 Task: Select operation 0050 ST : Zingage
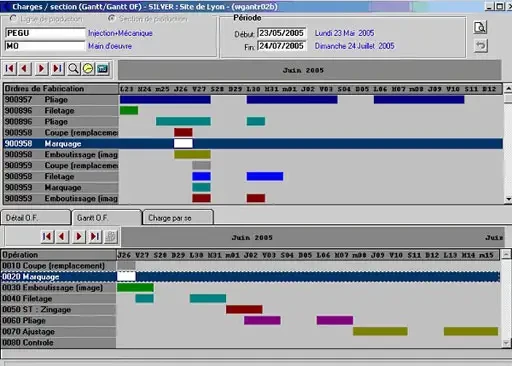(x=251, y=310)
